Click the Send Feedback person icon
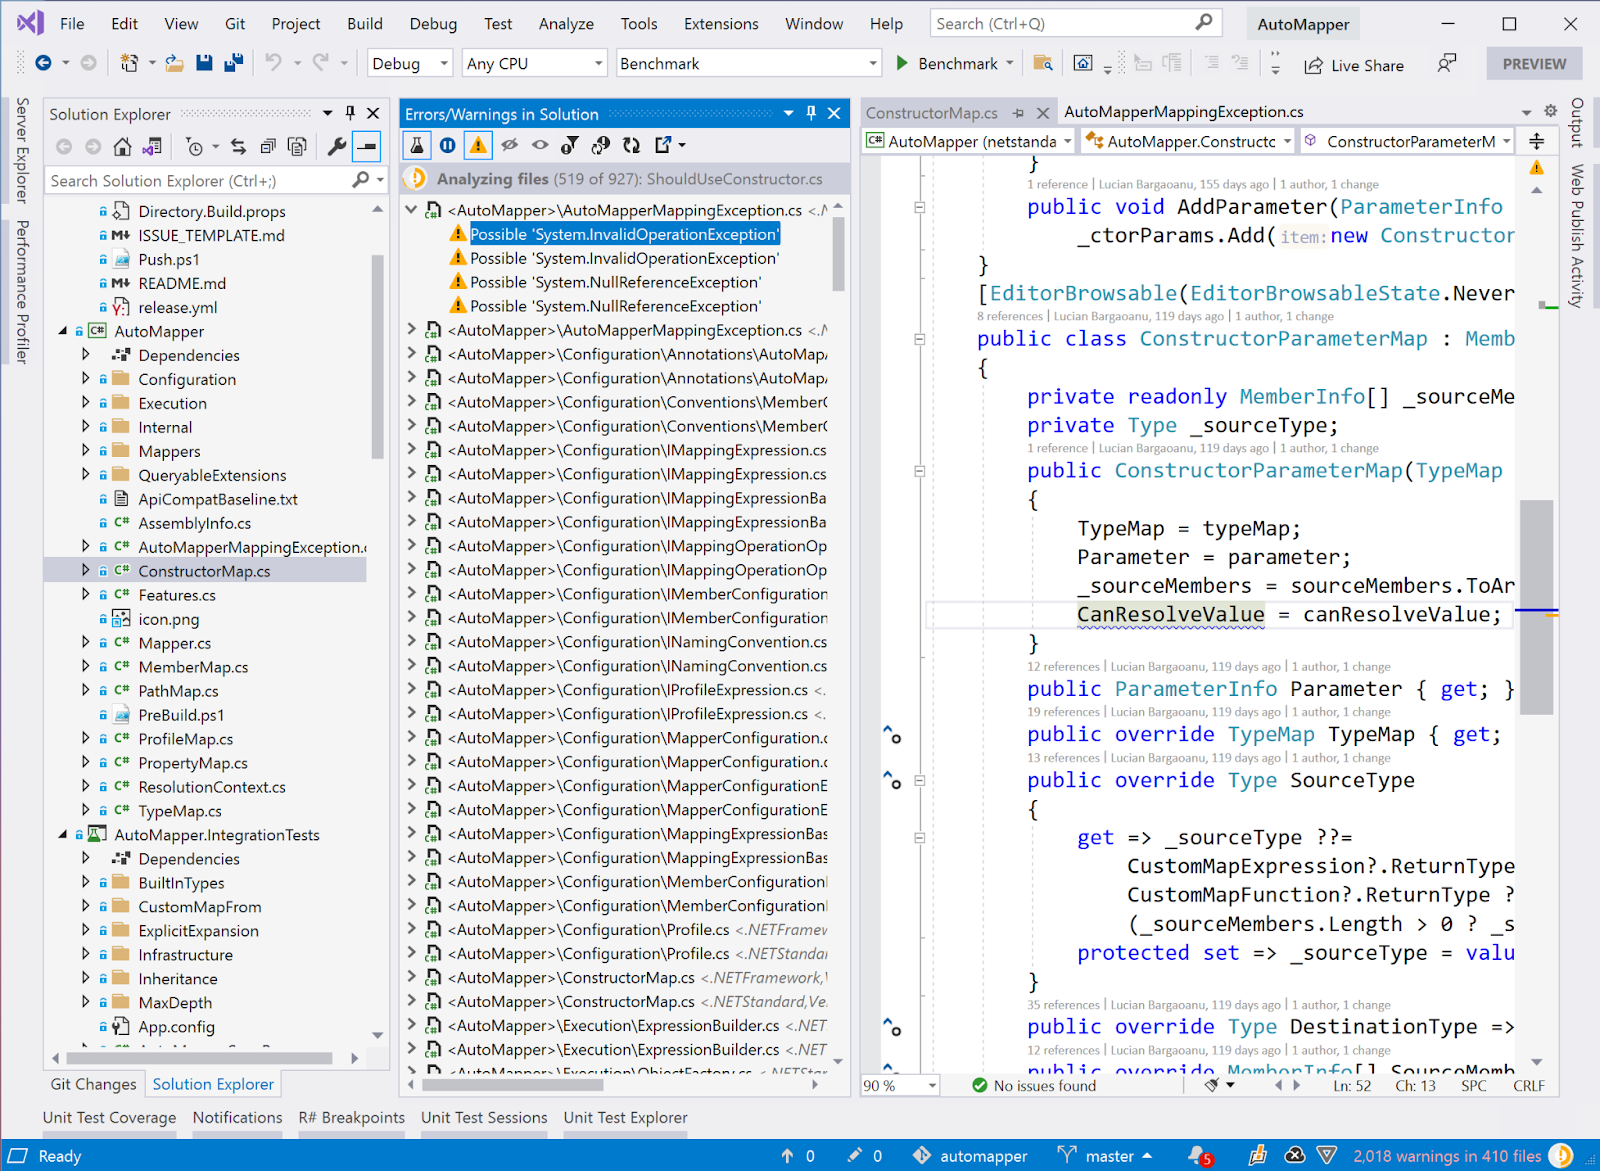The image size is (1600, 1171). [1446, 64]
